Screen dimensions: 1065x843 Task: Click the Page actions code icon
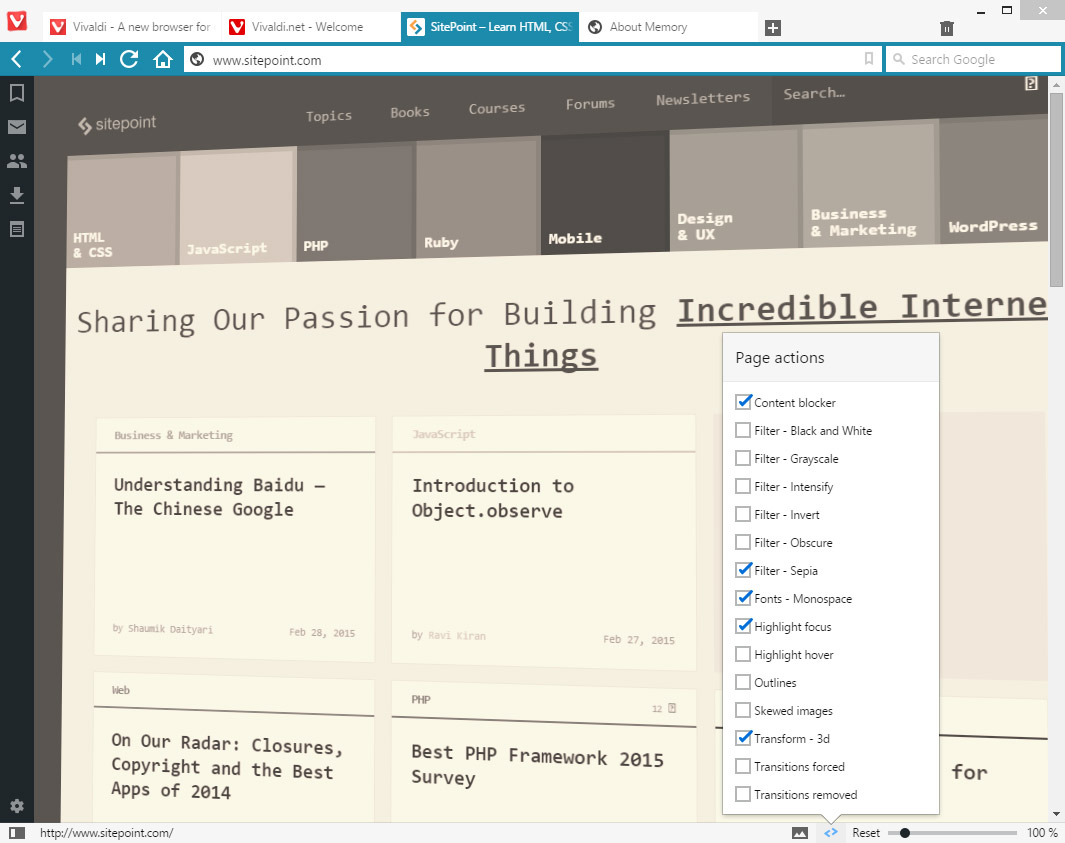pyautogui.click(x=830, y=833)
